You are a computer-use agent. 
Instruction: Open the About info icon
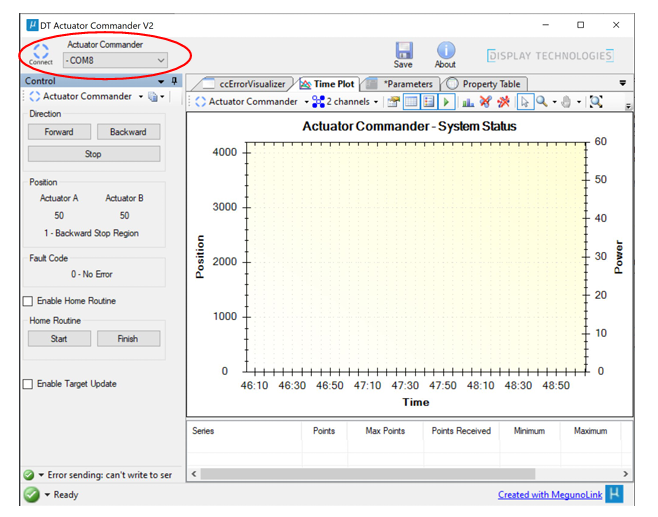pyautogui.click(x=445, y=51)
